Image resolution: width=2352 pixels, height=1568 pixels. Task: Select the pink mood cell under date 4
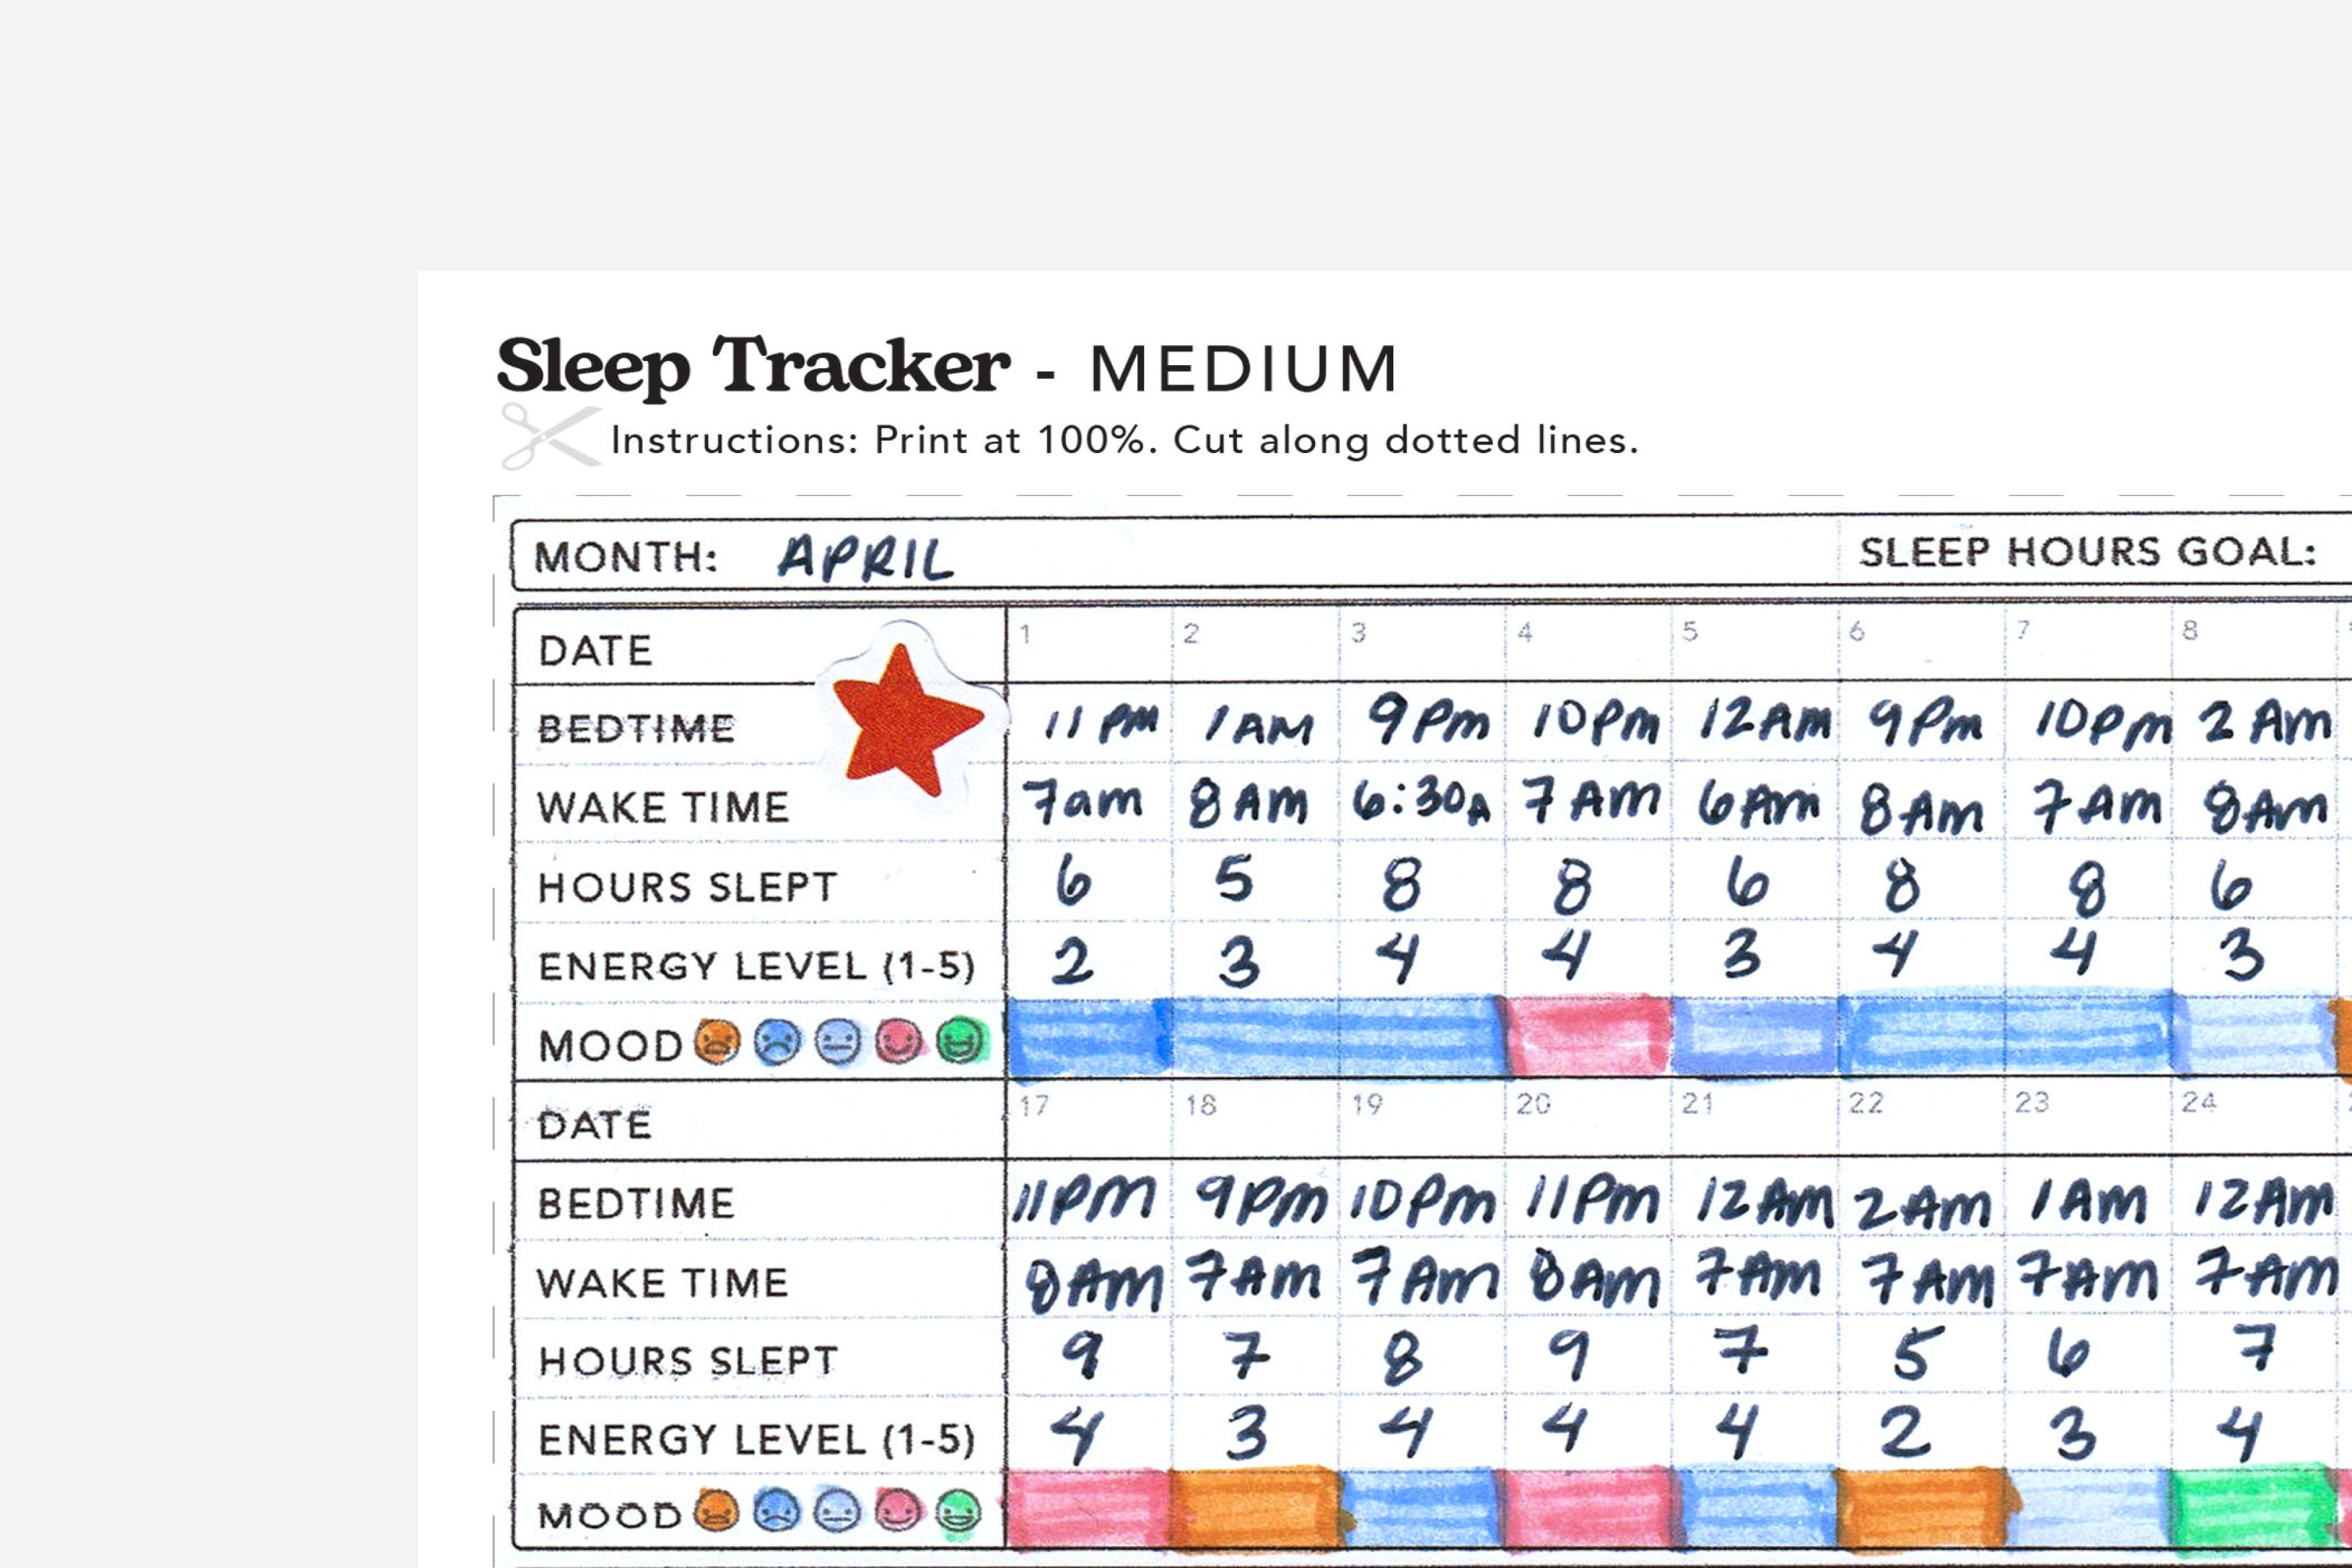[x=1588, y=1038]
